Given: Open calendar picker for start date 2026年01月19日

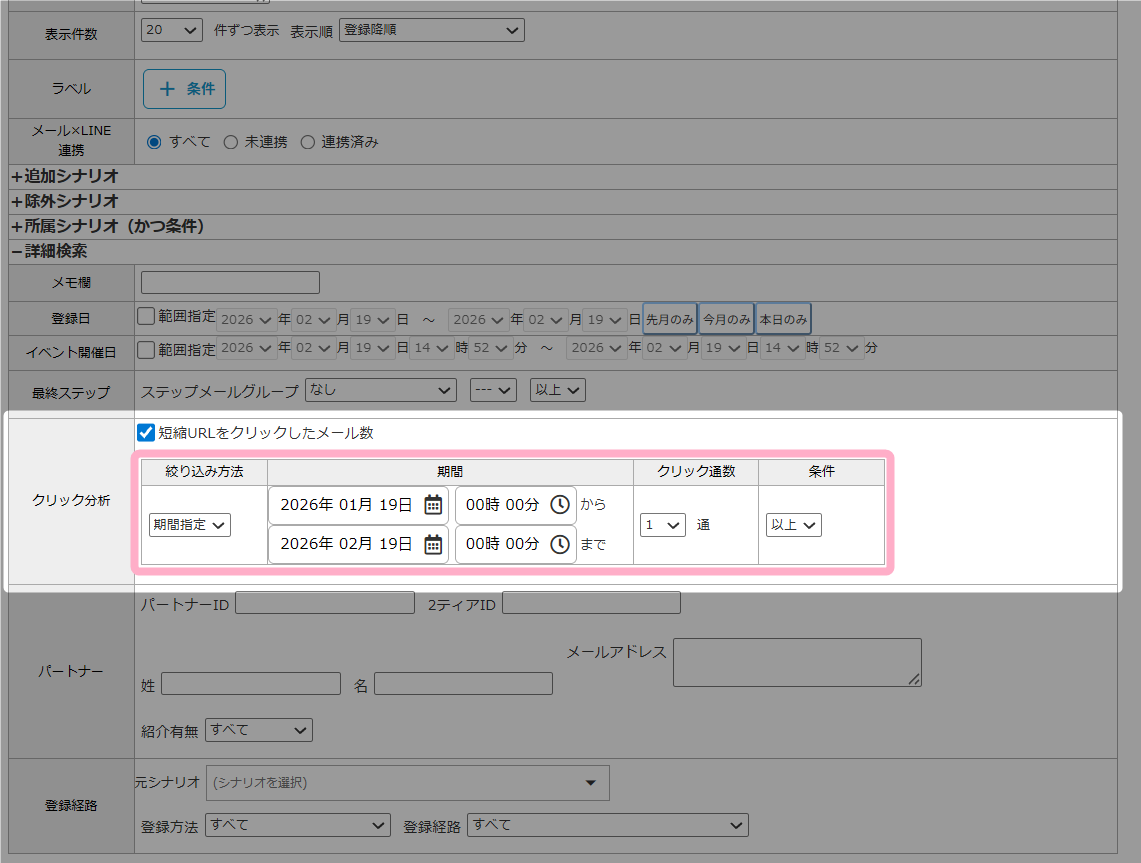Looking at the screenshot, I should [x=432, y=505].
